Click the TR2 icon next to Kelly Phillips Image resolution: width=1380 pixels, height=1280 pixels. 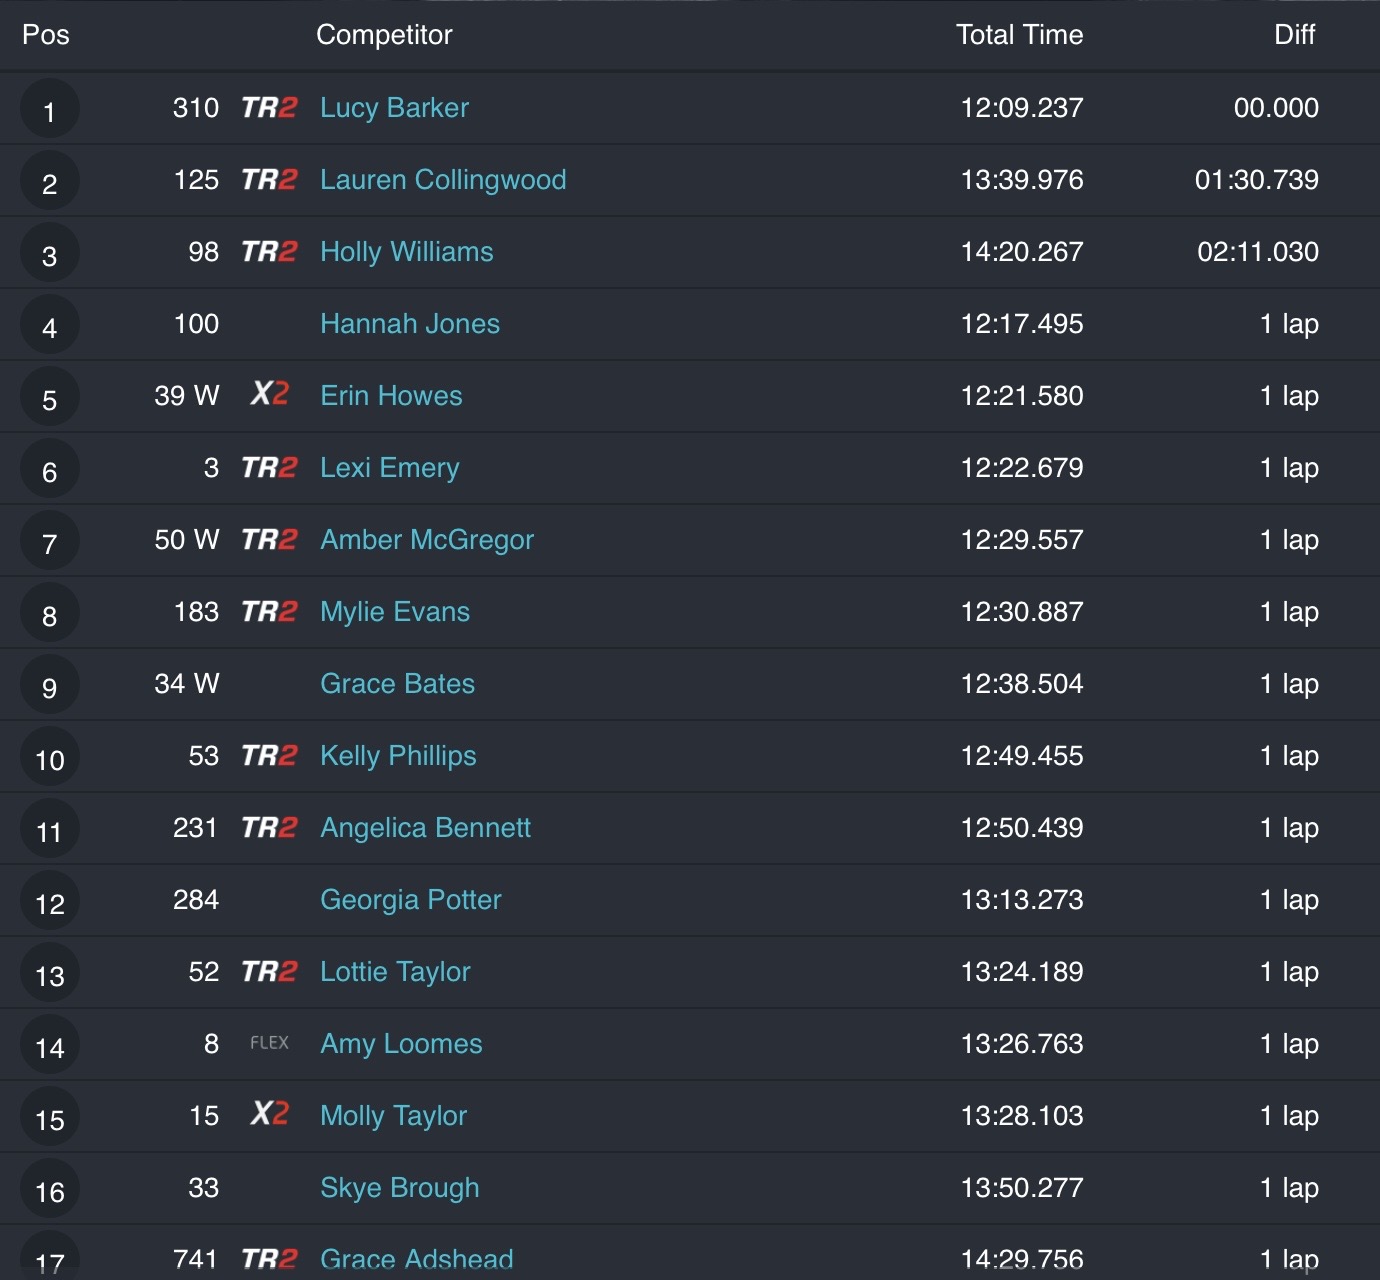(x=269, y=756)
